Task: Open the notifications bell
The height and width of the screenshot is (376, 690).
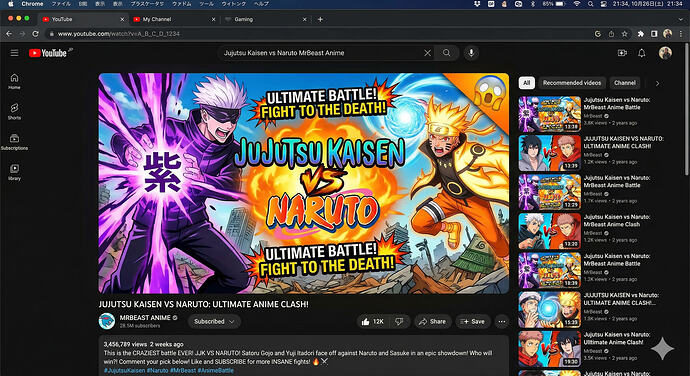Action: [x=642, y=53]
